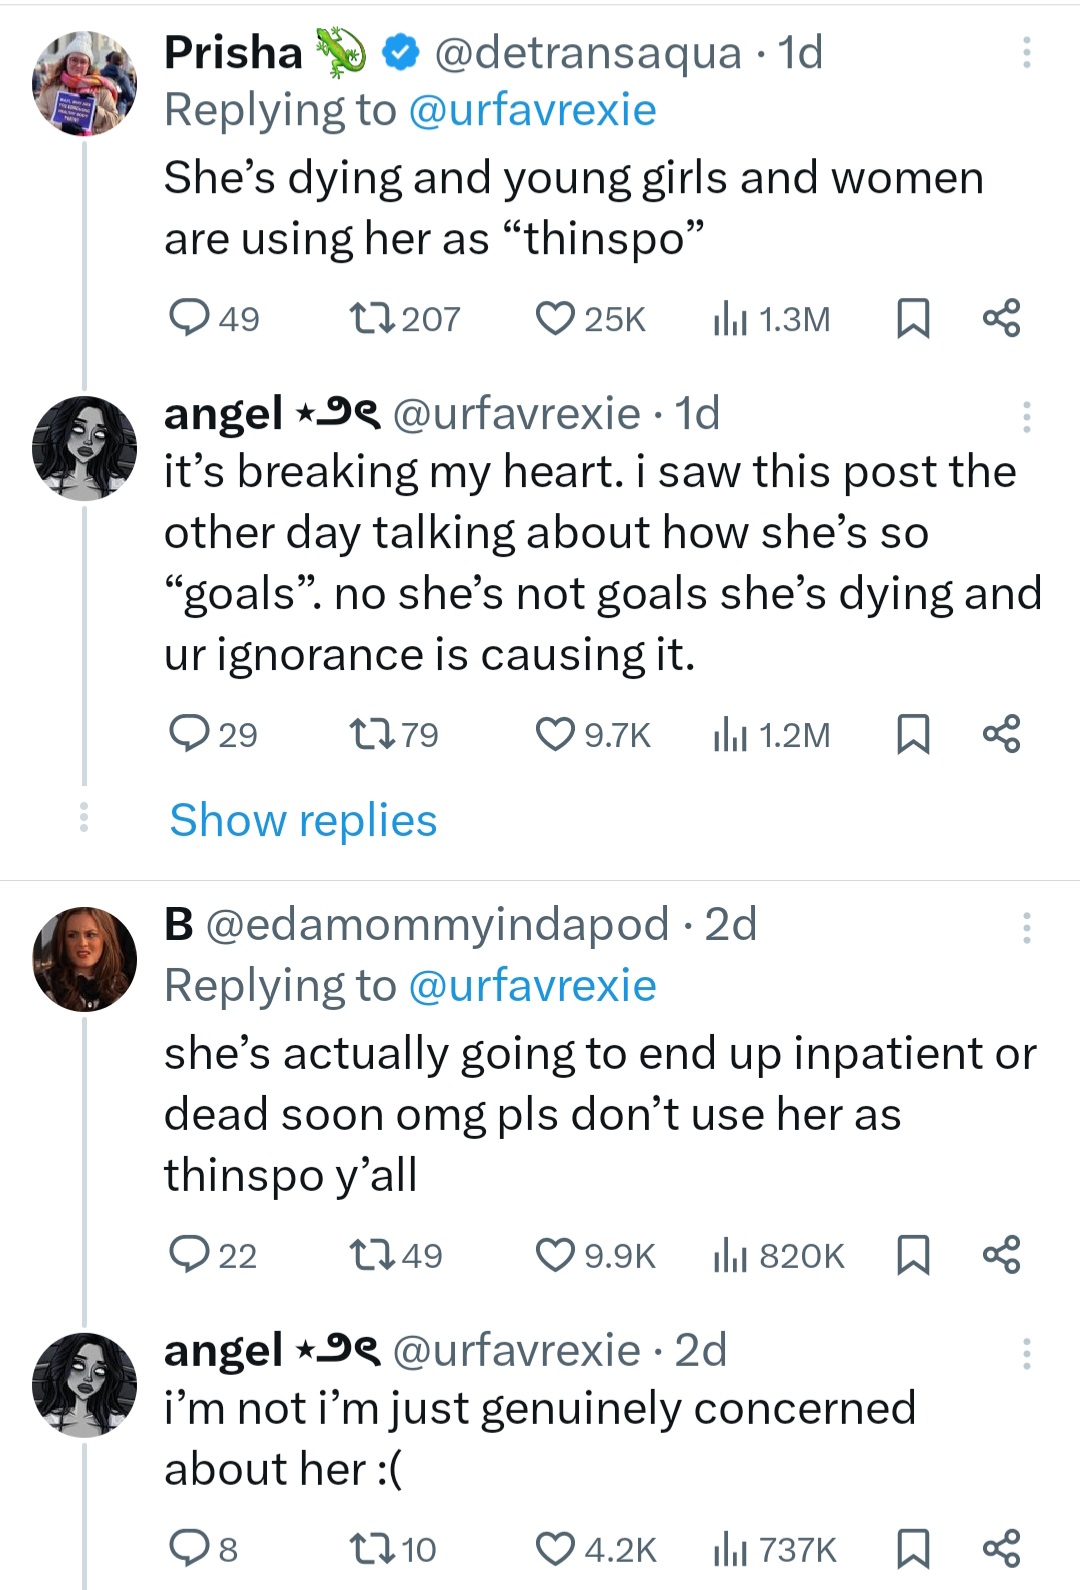The width and height of the screenshot is (1080, 1590).
Task: Open @urfavrexie link in B's reply
Action: point(532,986)
